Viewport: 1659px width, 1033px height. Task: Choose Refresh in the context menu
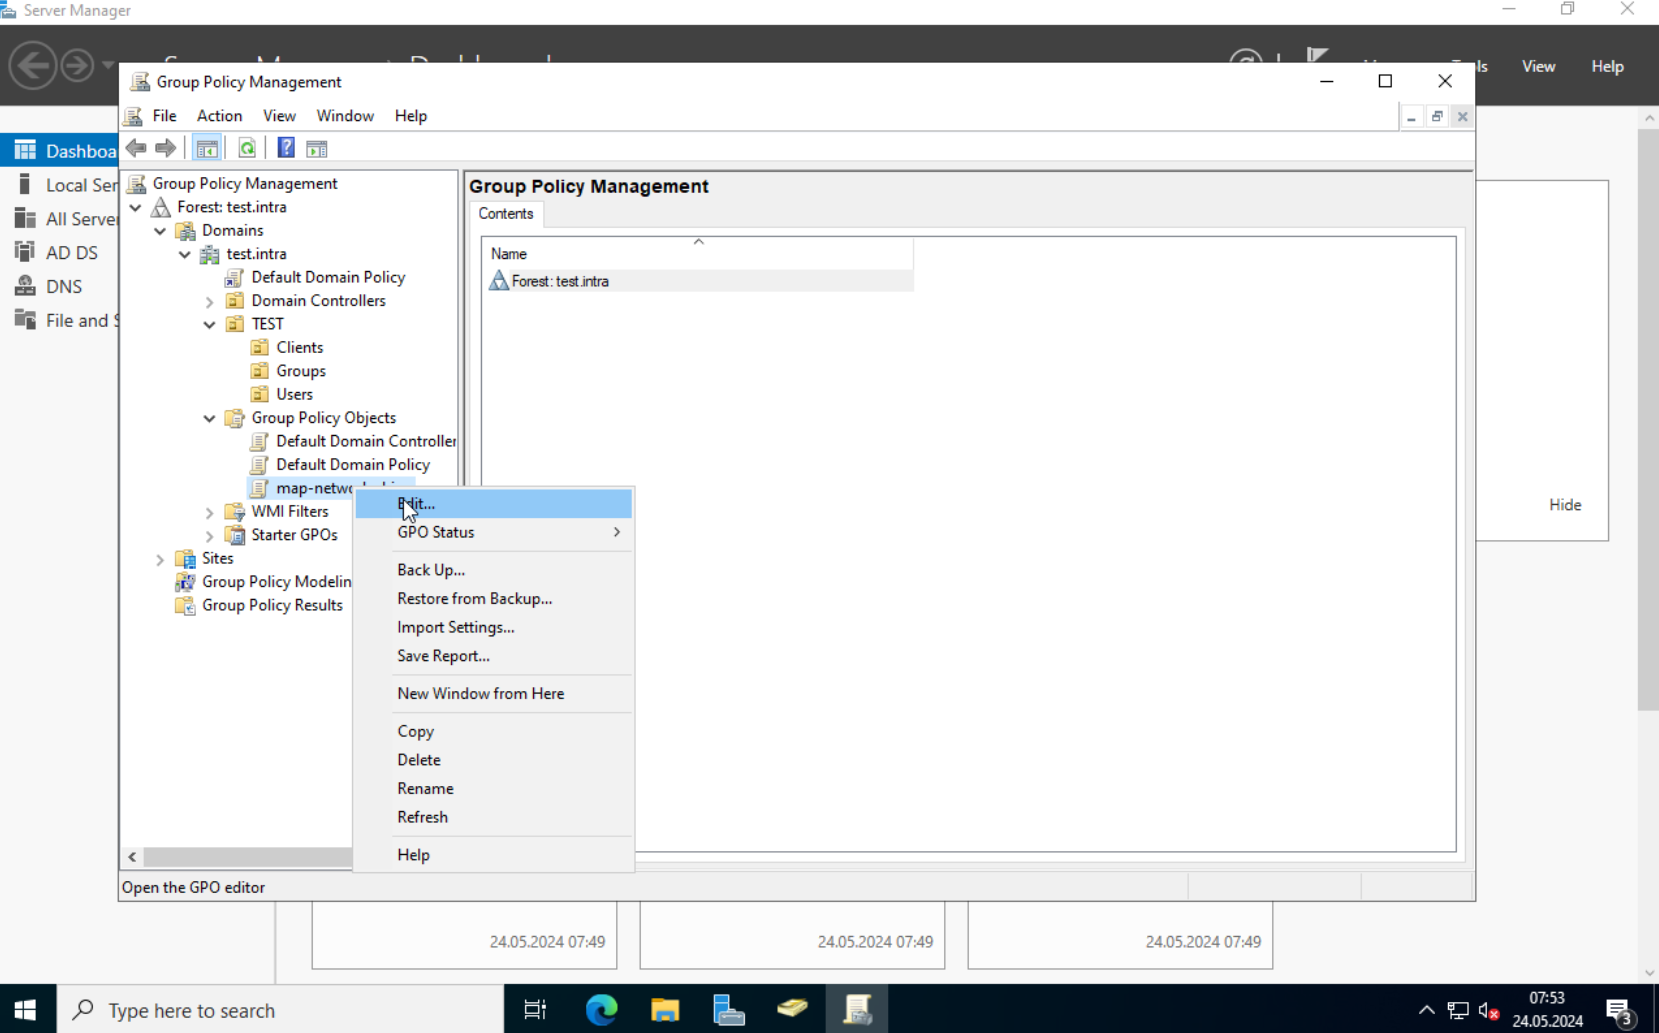pyautogui.click(x=494, y=817)
